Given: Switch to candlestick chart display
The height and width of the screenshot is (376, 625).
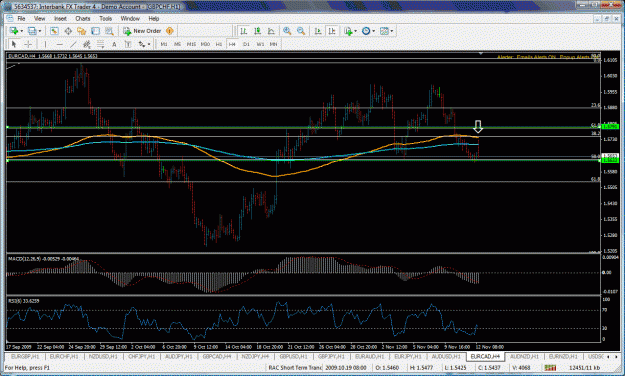Looking at the screenshot, I should (257, 31).
